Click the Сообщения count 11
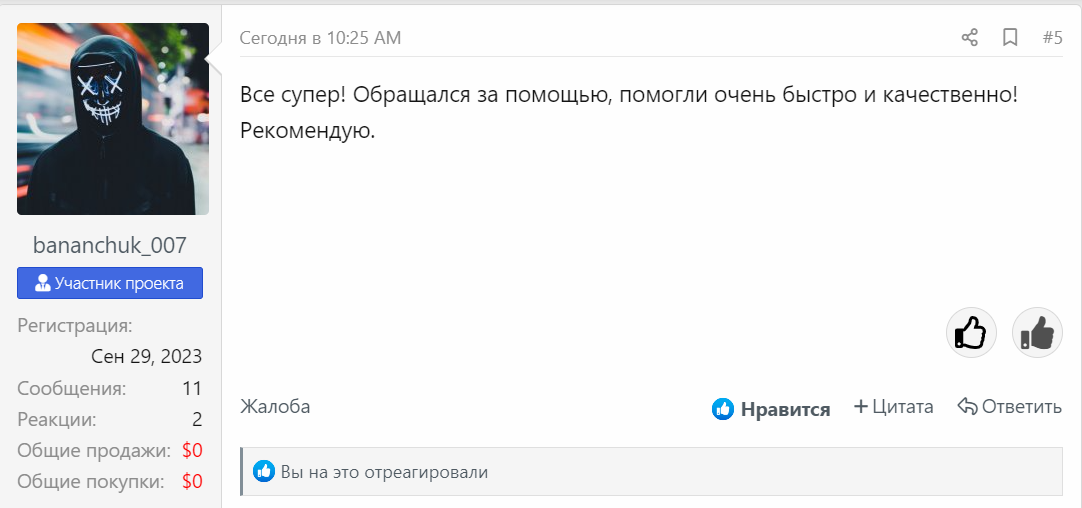Screen dimensions: 1082x508 [x=192, y=388]
